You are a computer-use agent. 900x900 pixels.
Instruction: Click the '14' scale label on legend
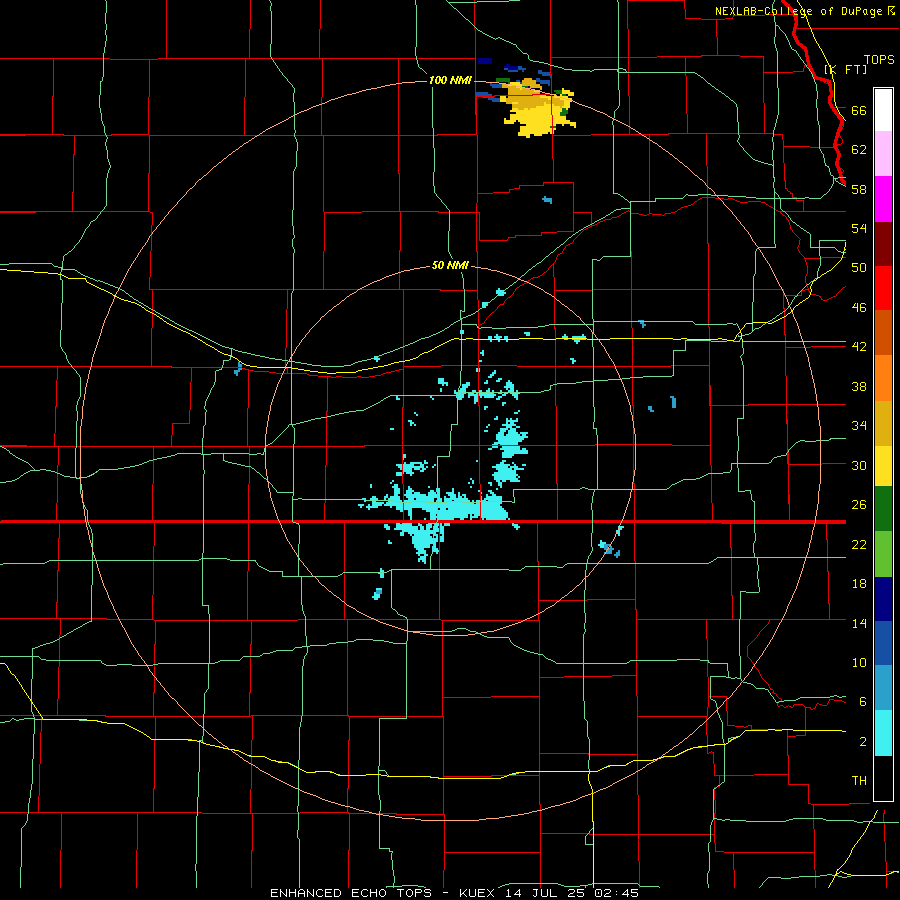click(x=859, y=623)
